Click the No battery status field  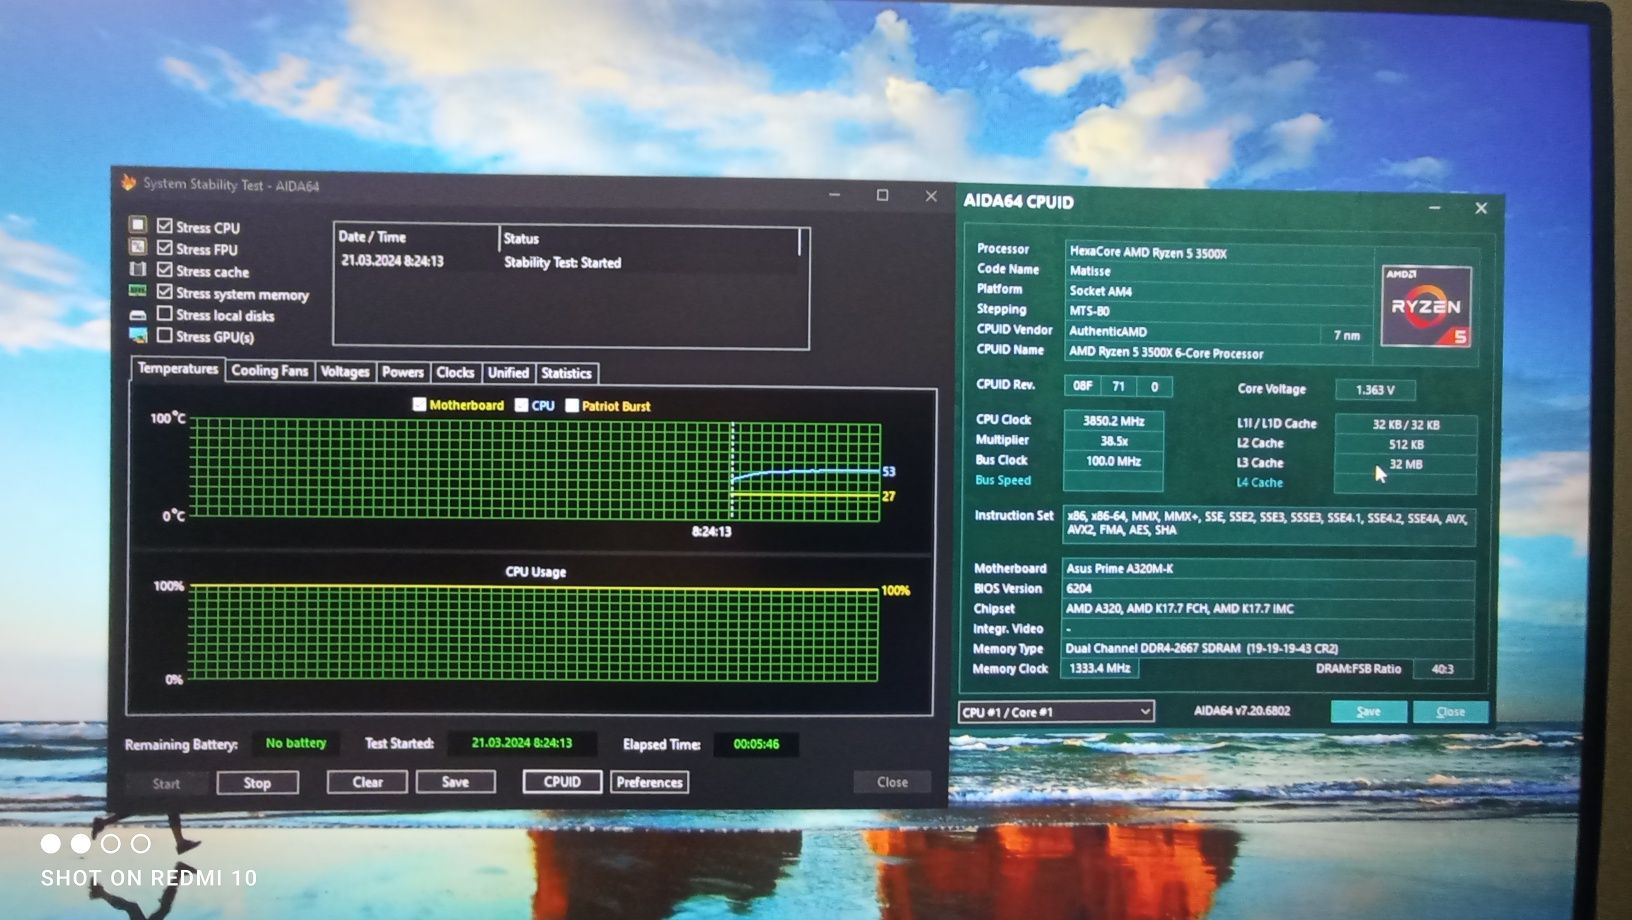click(x=296, y=743)
